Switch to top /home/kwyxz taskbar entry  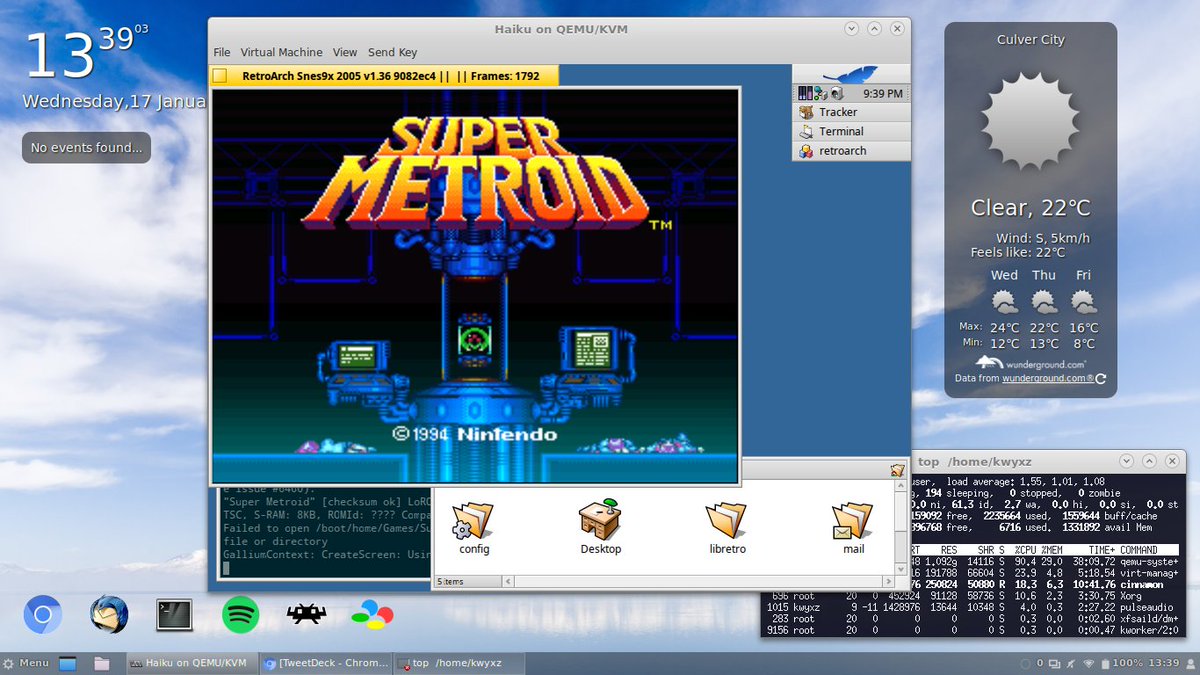(x=458, y=663)
